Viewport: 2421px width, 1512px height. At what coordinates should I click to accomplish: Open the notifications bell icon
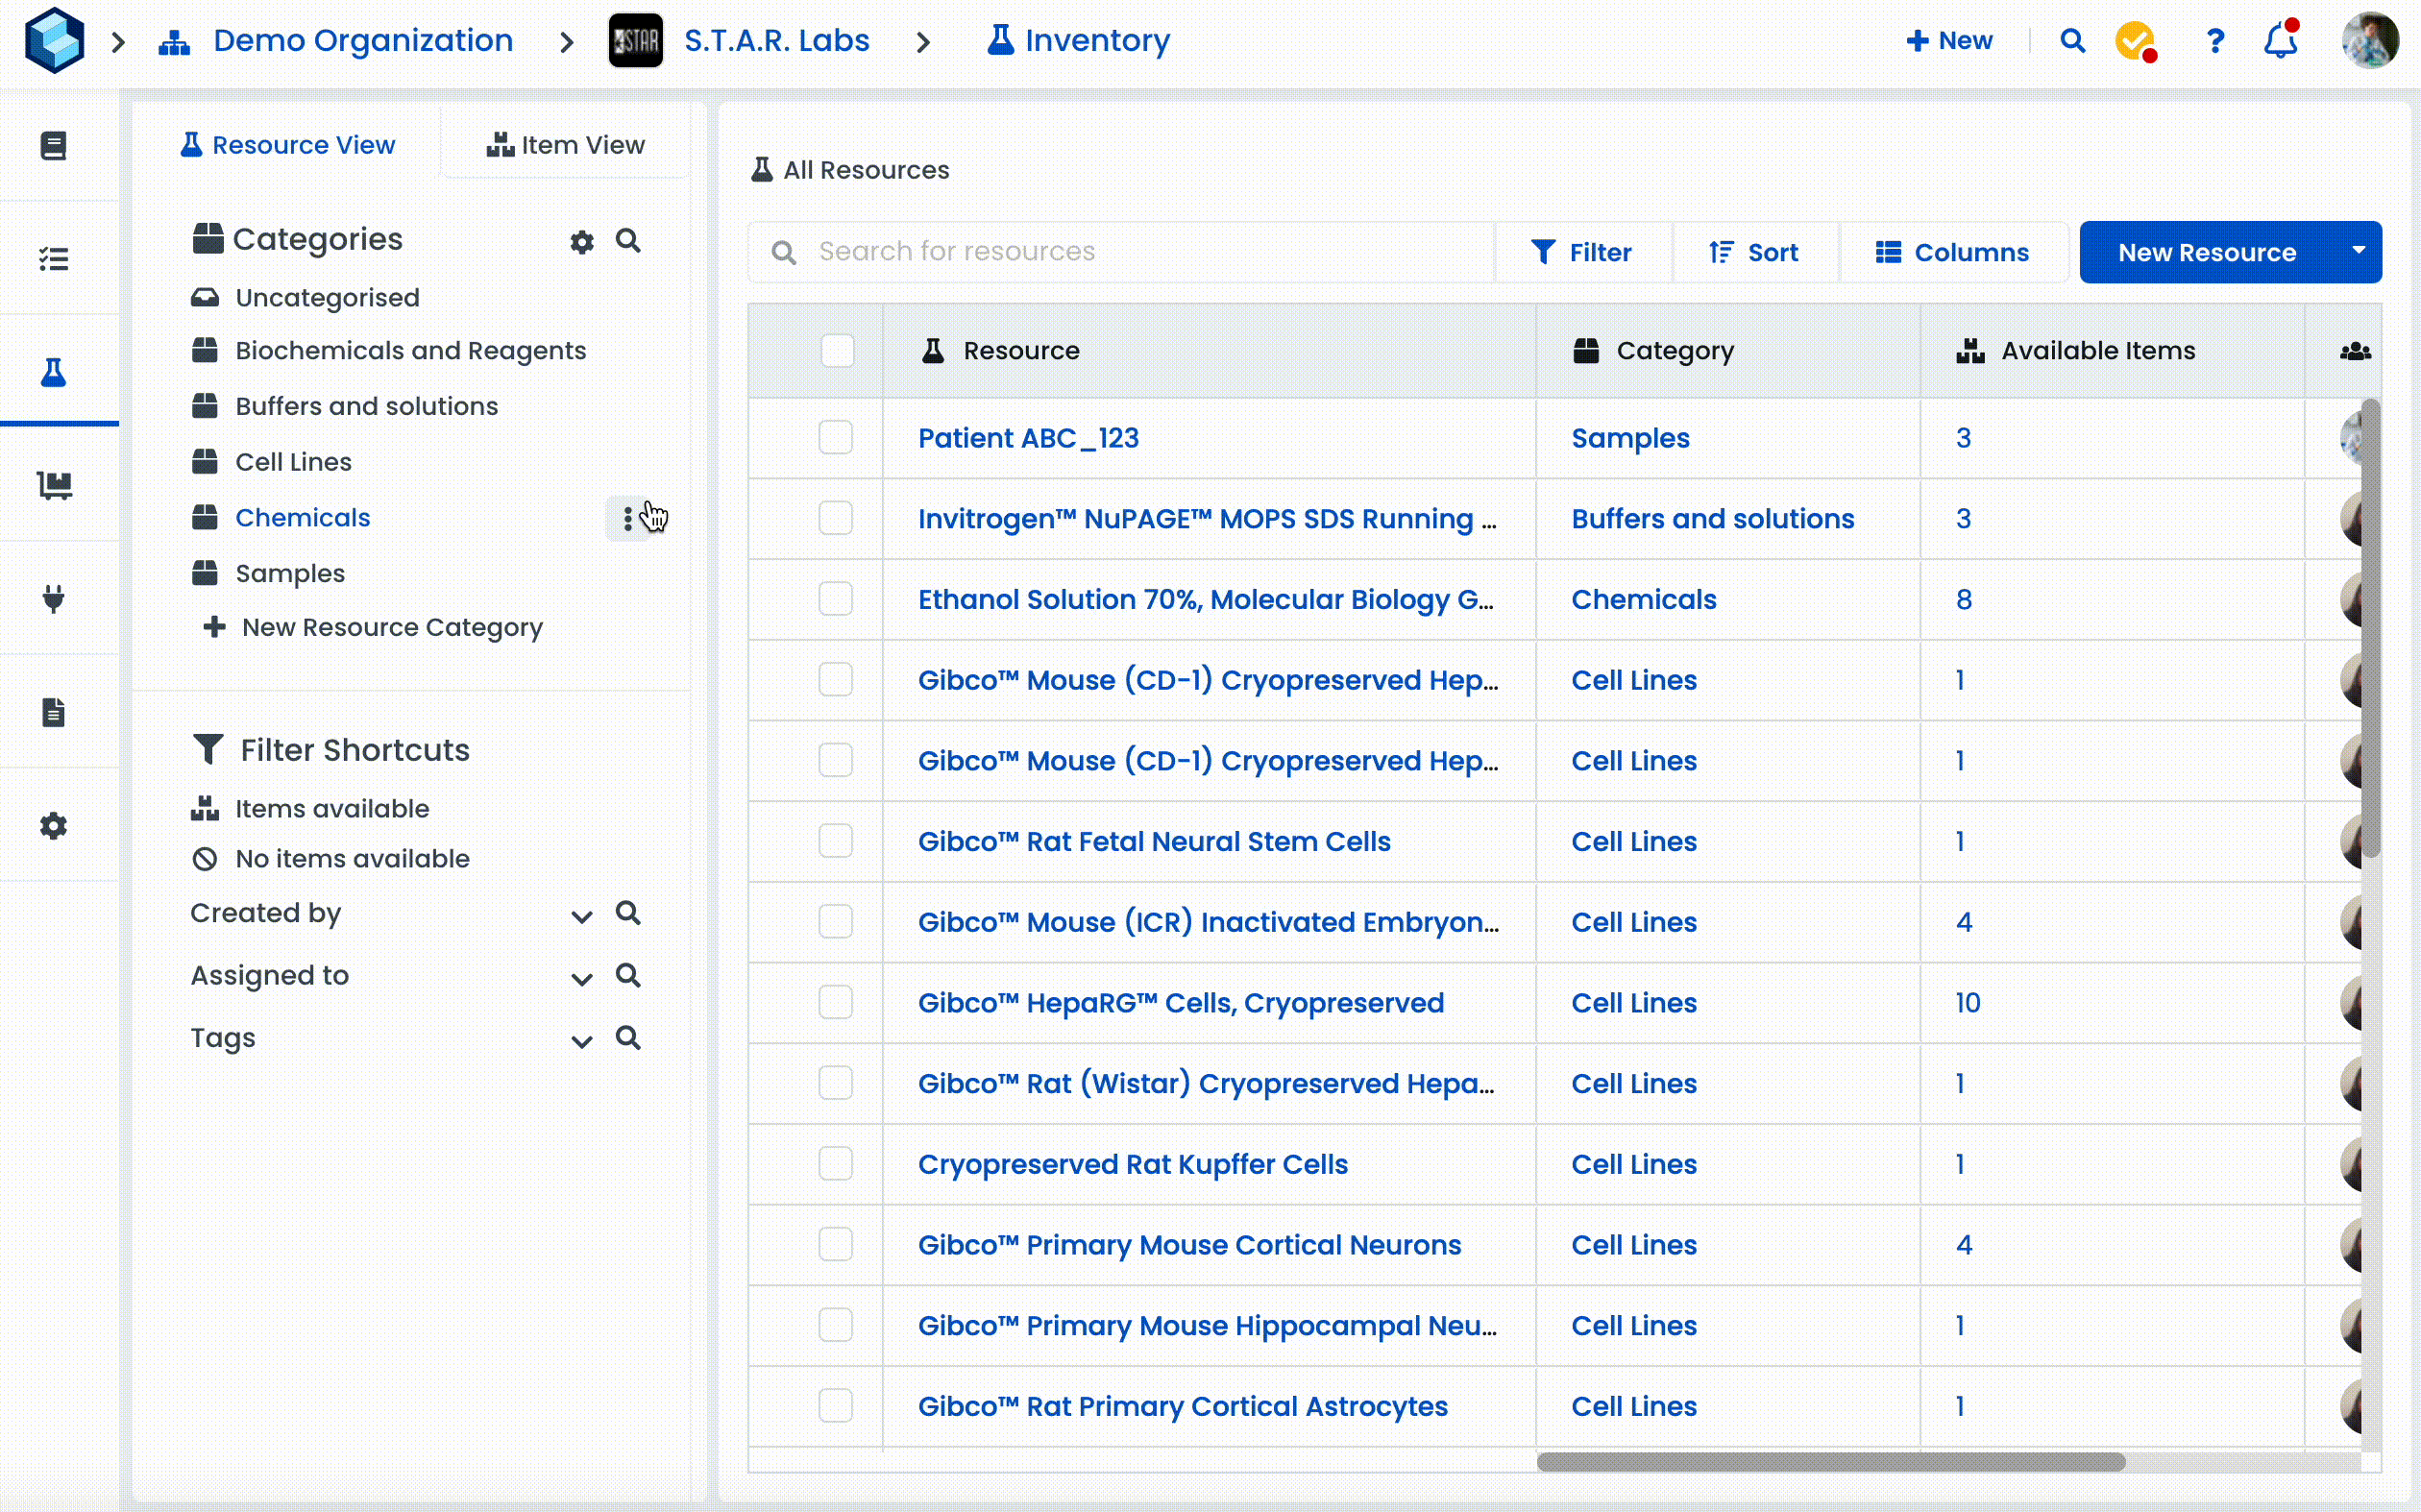(x=2280, y=41)
